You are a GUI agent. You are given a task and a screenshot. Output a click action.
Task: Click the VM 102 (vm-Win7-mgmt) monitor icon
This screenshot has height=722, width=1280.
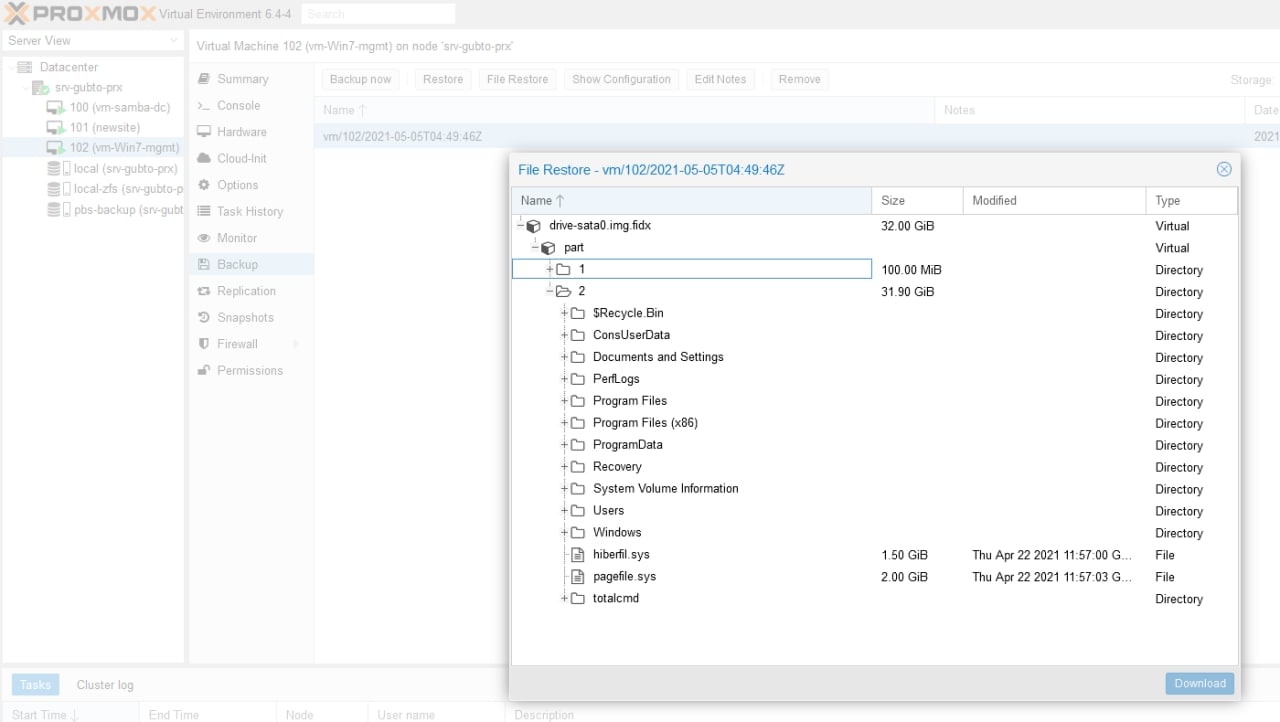[56, 148]
